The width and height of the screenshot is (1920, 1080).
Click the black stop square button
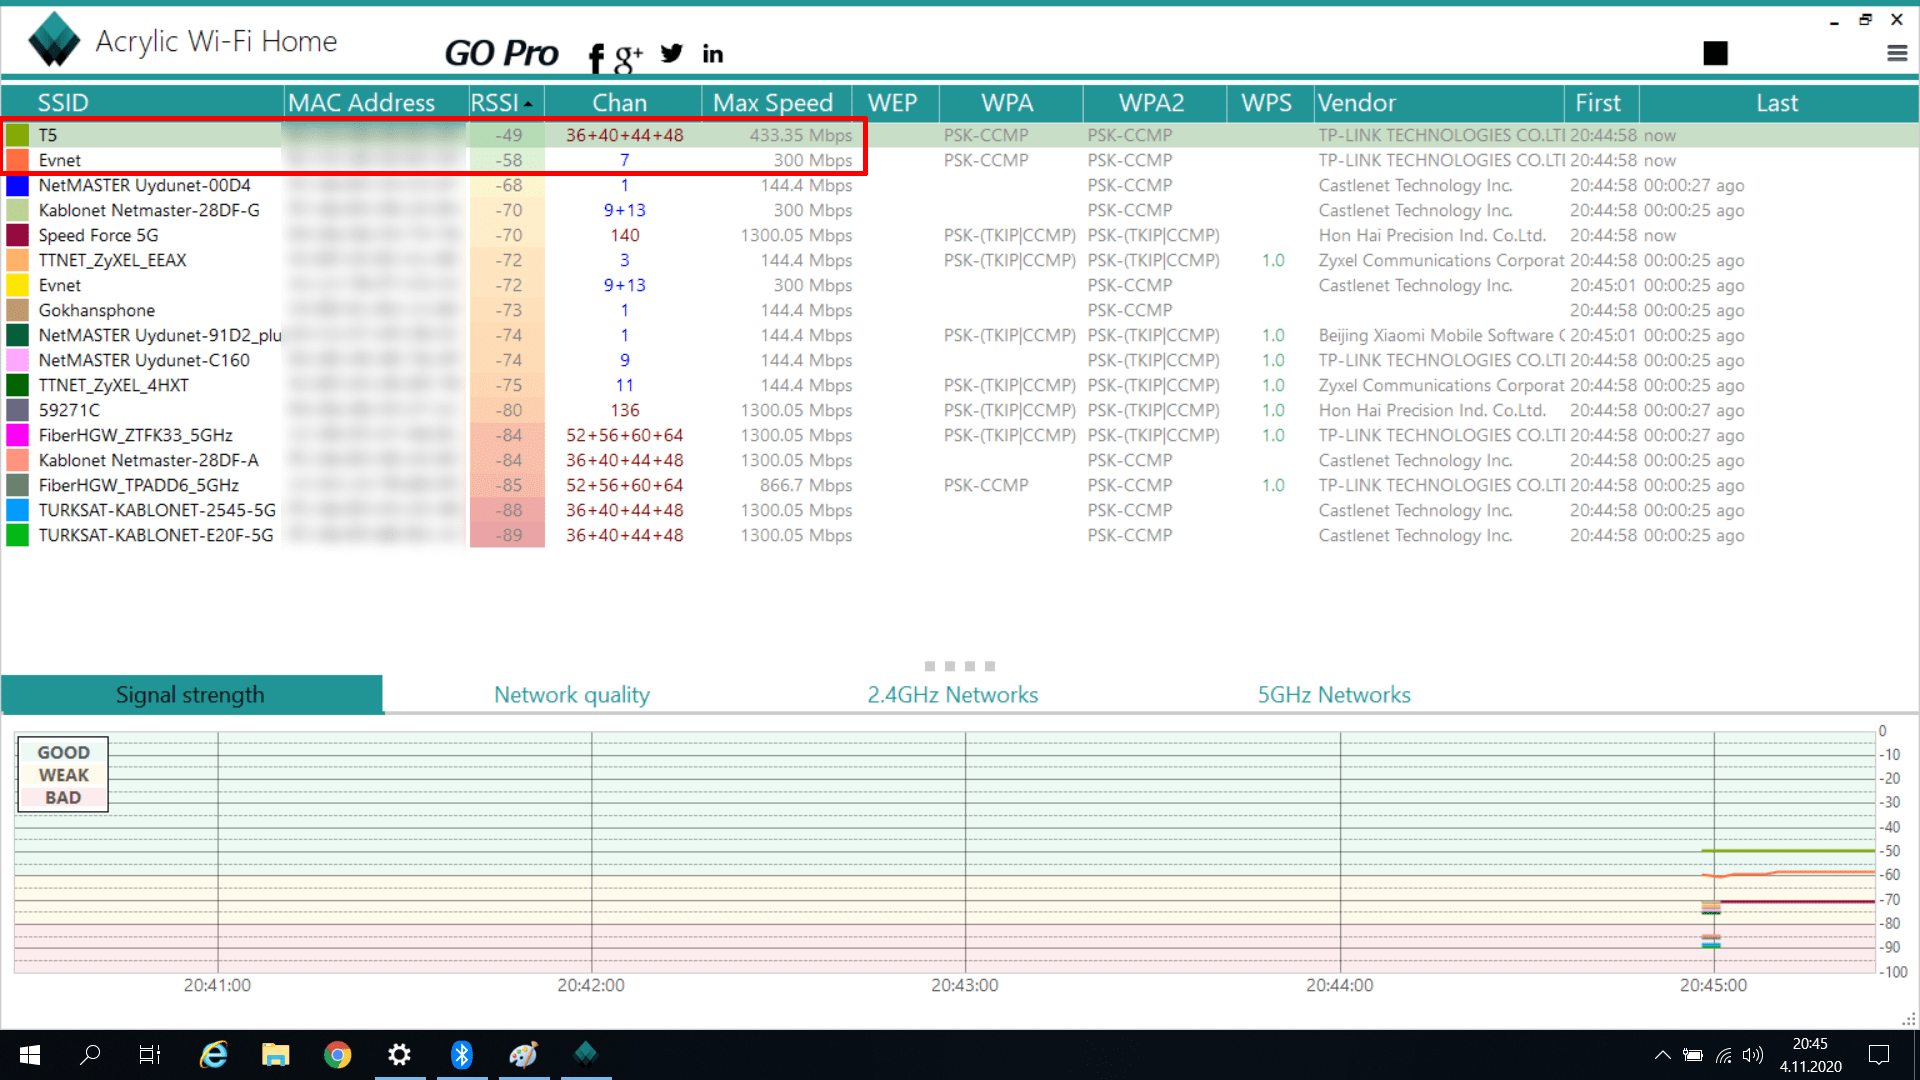[x=1715, y=53]
